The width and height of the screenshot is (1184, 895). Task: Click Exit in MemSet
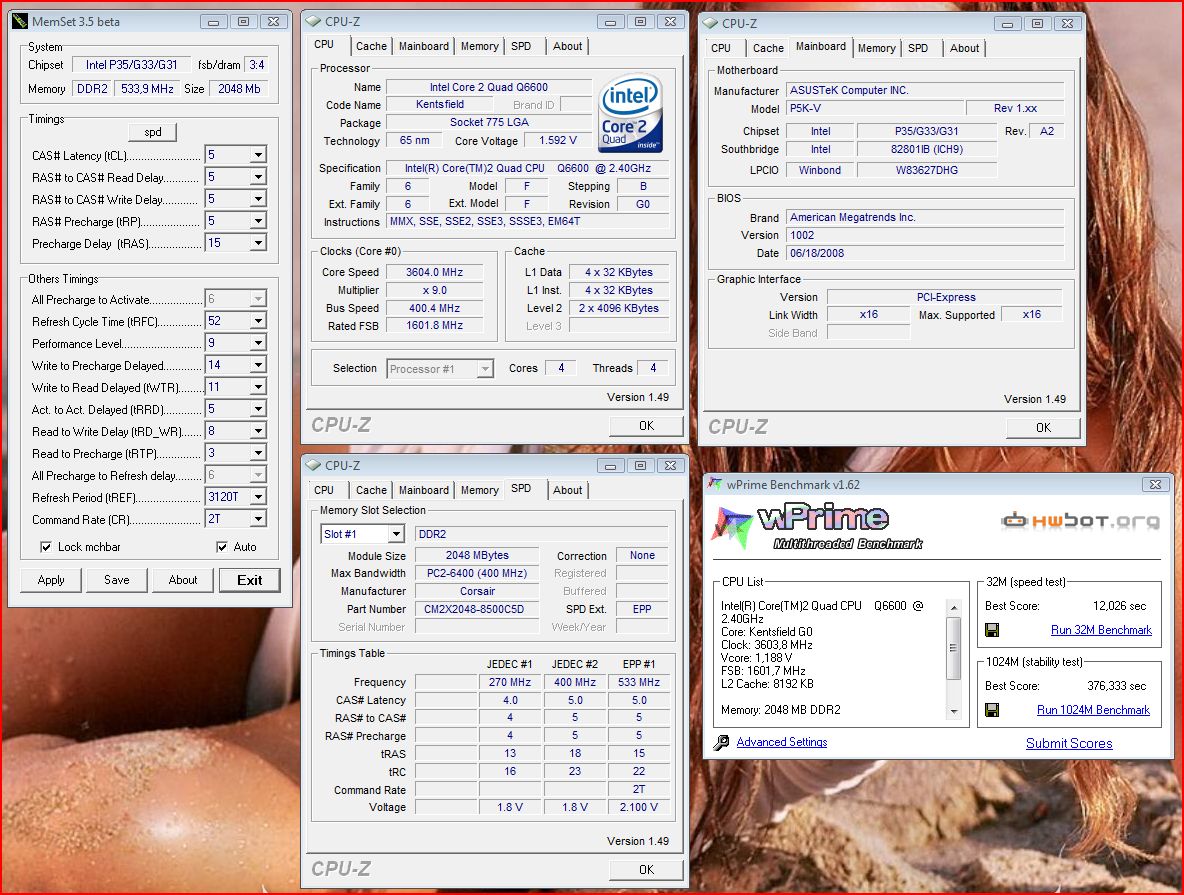point(249,580)
